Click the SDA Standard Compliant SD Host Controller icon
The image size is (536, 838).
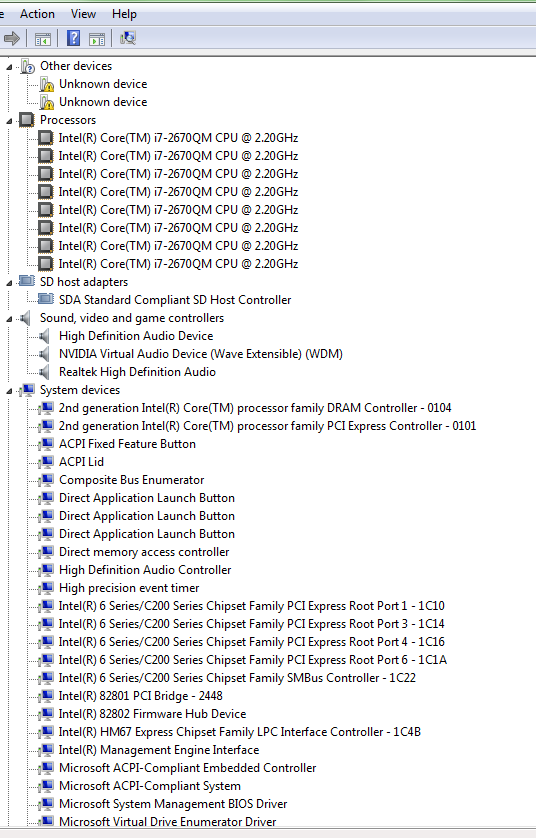pos(46,299)
